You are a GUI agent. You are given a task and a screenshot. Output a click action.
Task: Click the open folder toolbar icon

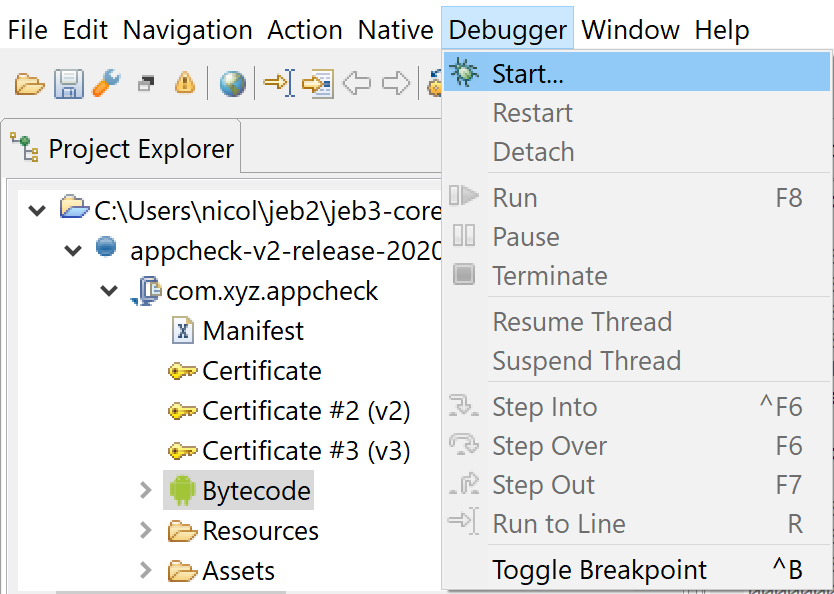(x=29, y=84)
